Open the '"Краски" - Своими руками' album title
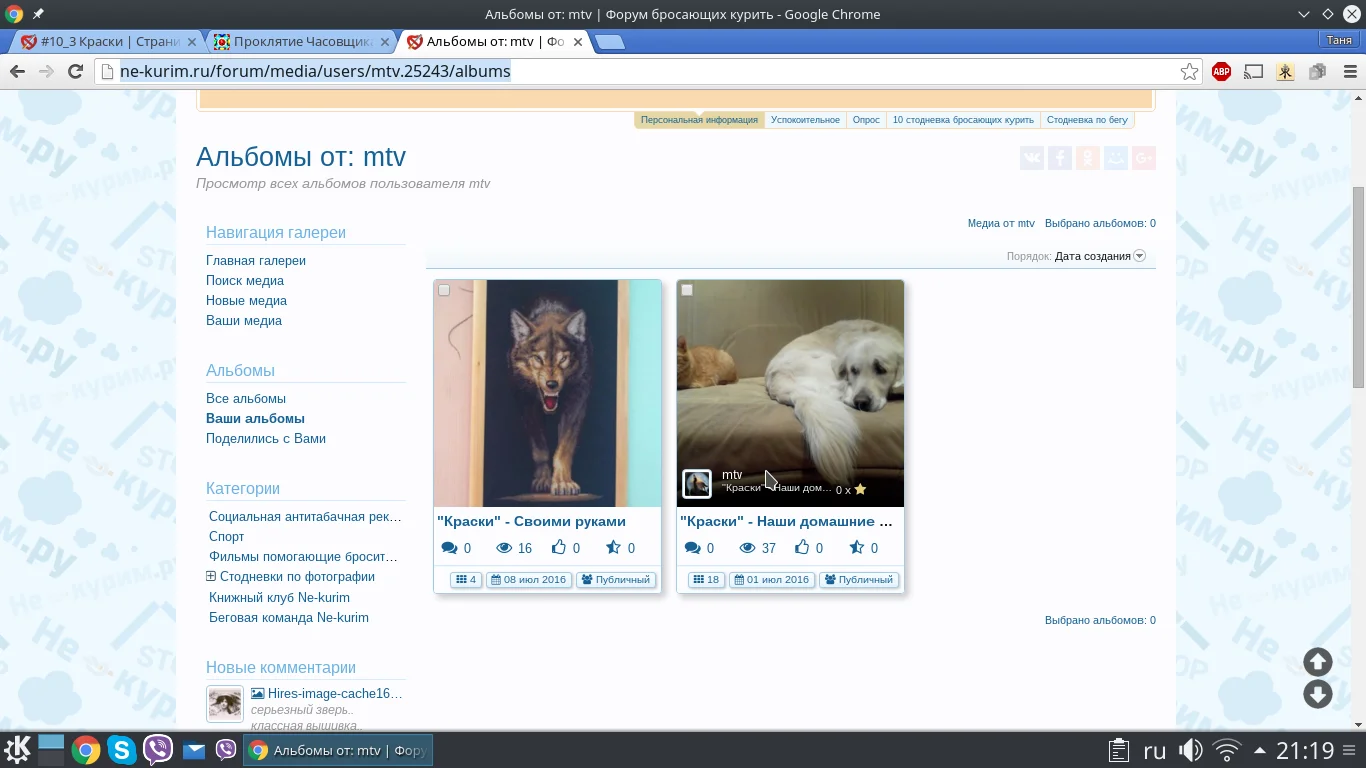The width and height of the screenshot is (1366, 768). 531,521
